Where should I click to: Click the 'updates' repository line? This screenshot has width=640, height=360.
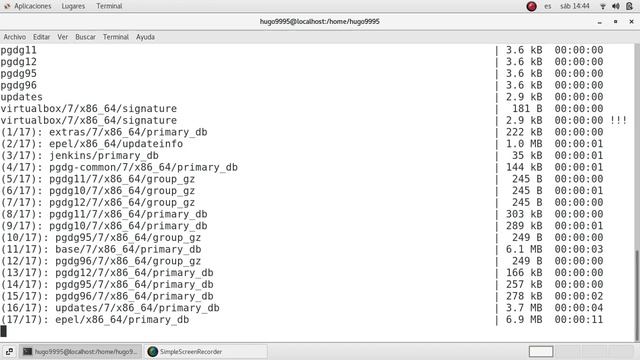[21, 97]
